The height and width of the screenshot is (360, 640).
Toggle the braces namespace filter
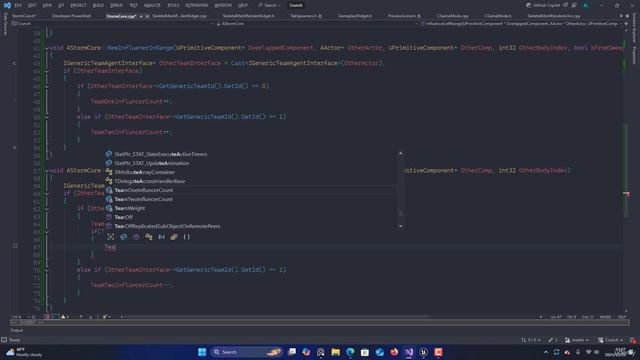187,237
